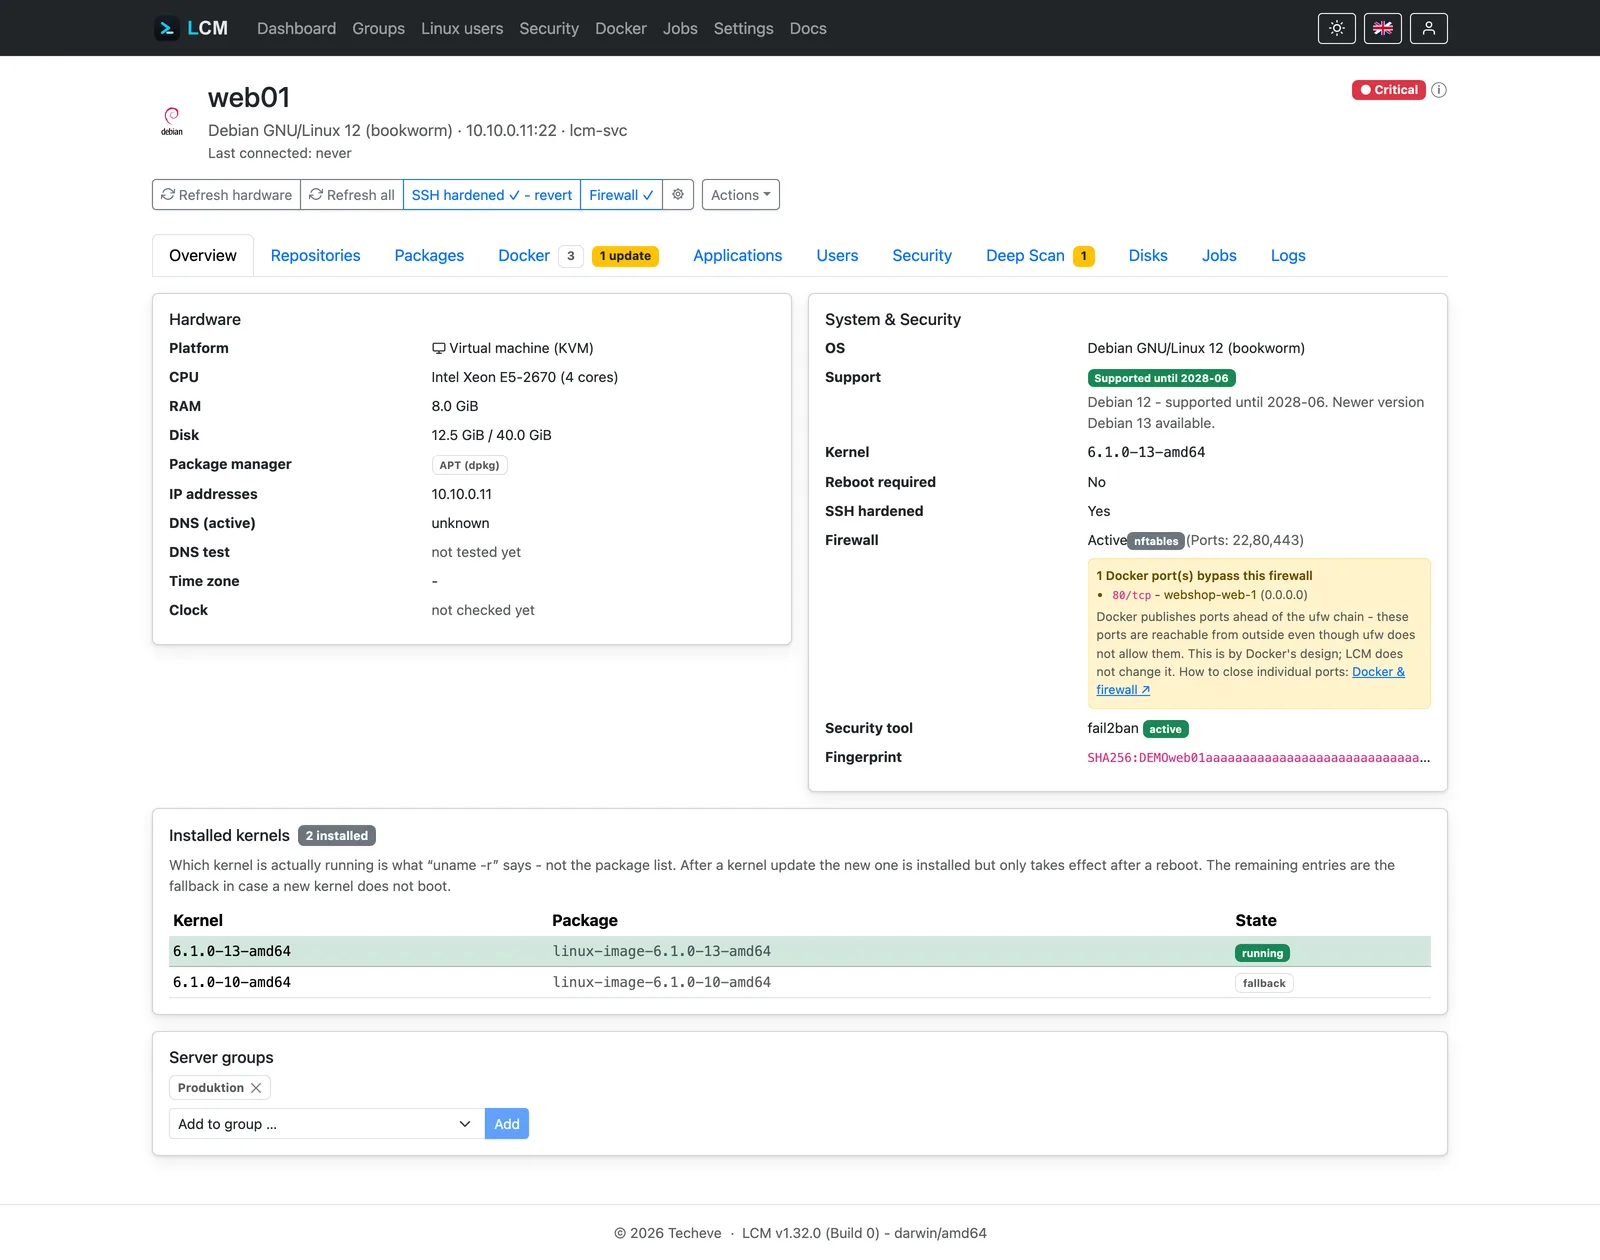
Task: Click Refresh hardware button
Action: pos(226,195)
